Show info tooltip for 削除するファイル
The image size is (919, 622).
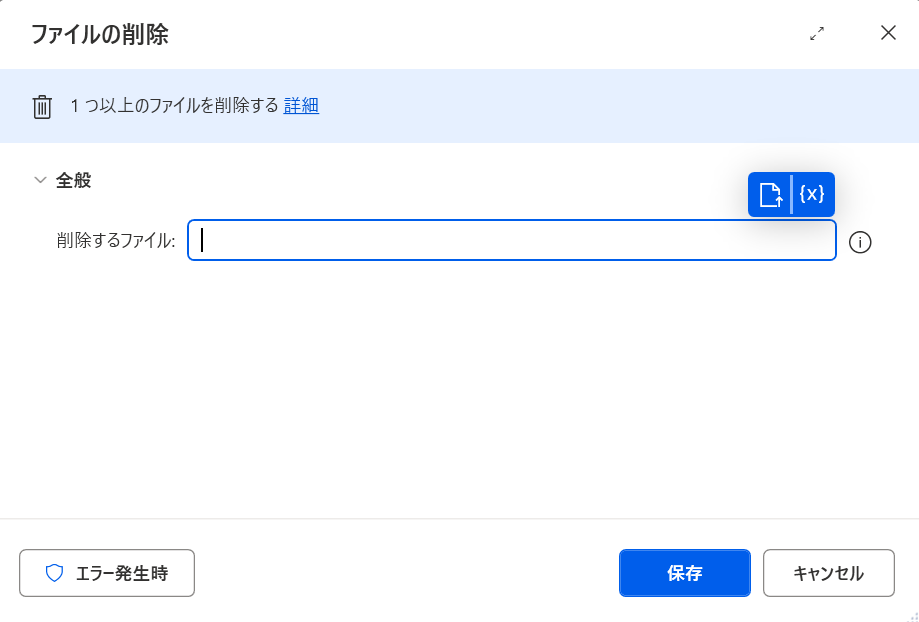tap(860, 242)
